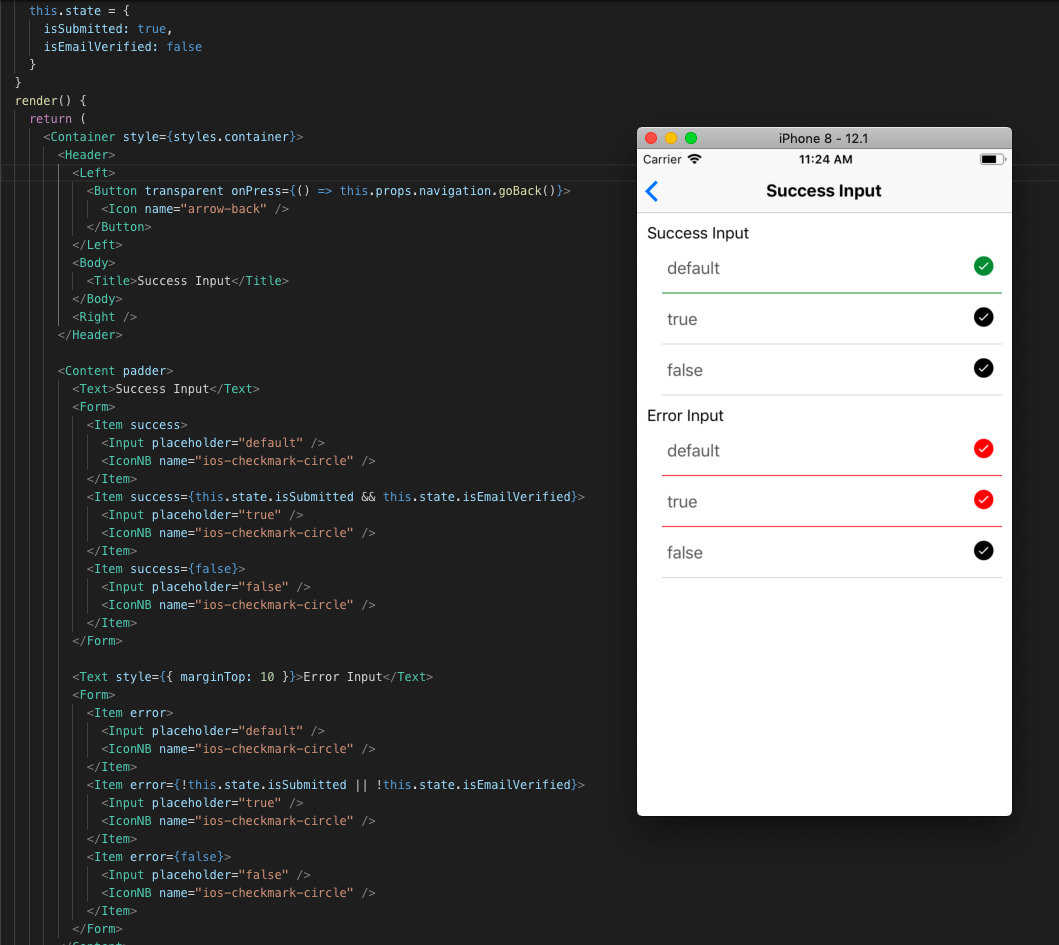Screen dimensions: 1059x945
Task: Click the battery icon in simulator status bar
Action: [x=992, y=158]
